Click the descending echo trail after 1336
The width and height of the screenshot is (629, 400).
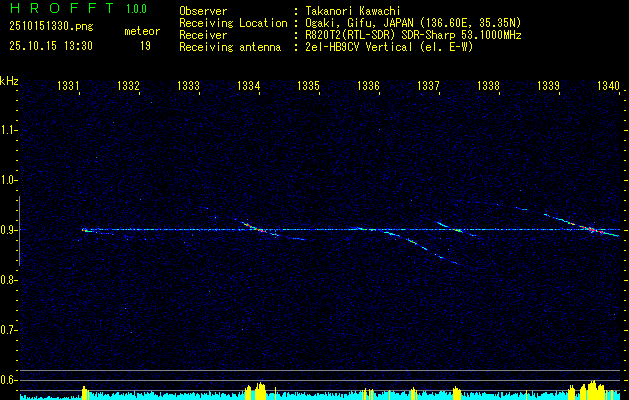point(421,248)
